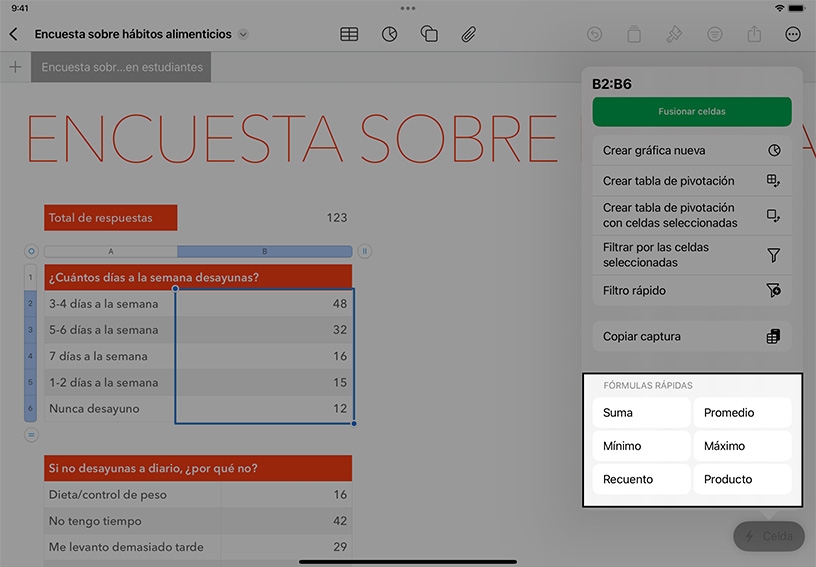
Task: Insert a chart from the toolbar
Action: (x=389, y=34)
